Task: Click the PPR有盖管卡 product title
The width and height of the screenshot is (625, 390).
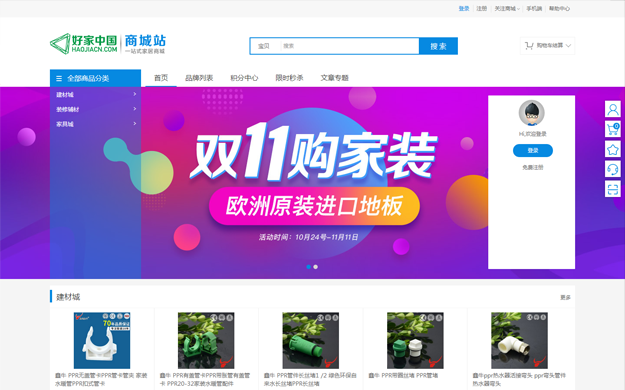Action: [205, 379]
